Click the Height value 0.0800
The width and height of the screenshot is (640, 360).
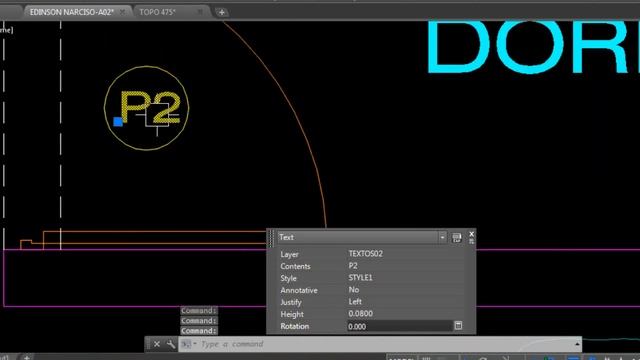coord(360,313)
